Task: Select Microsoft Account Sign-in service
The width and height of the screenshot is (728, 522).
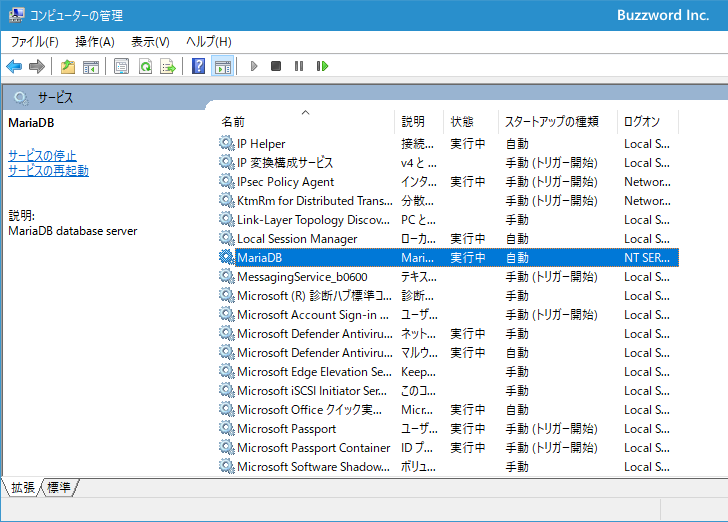Action: point(313,315)
